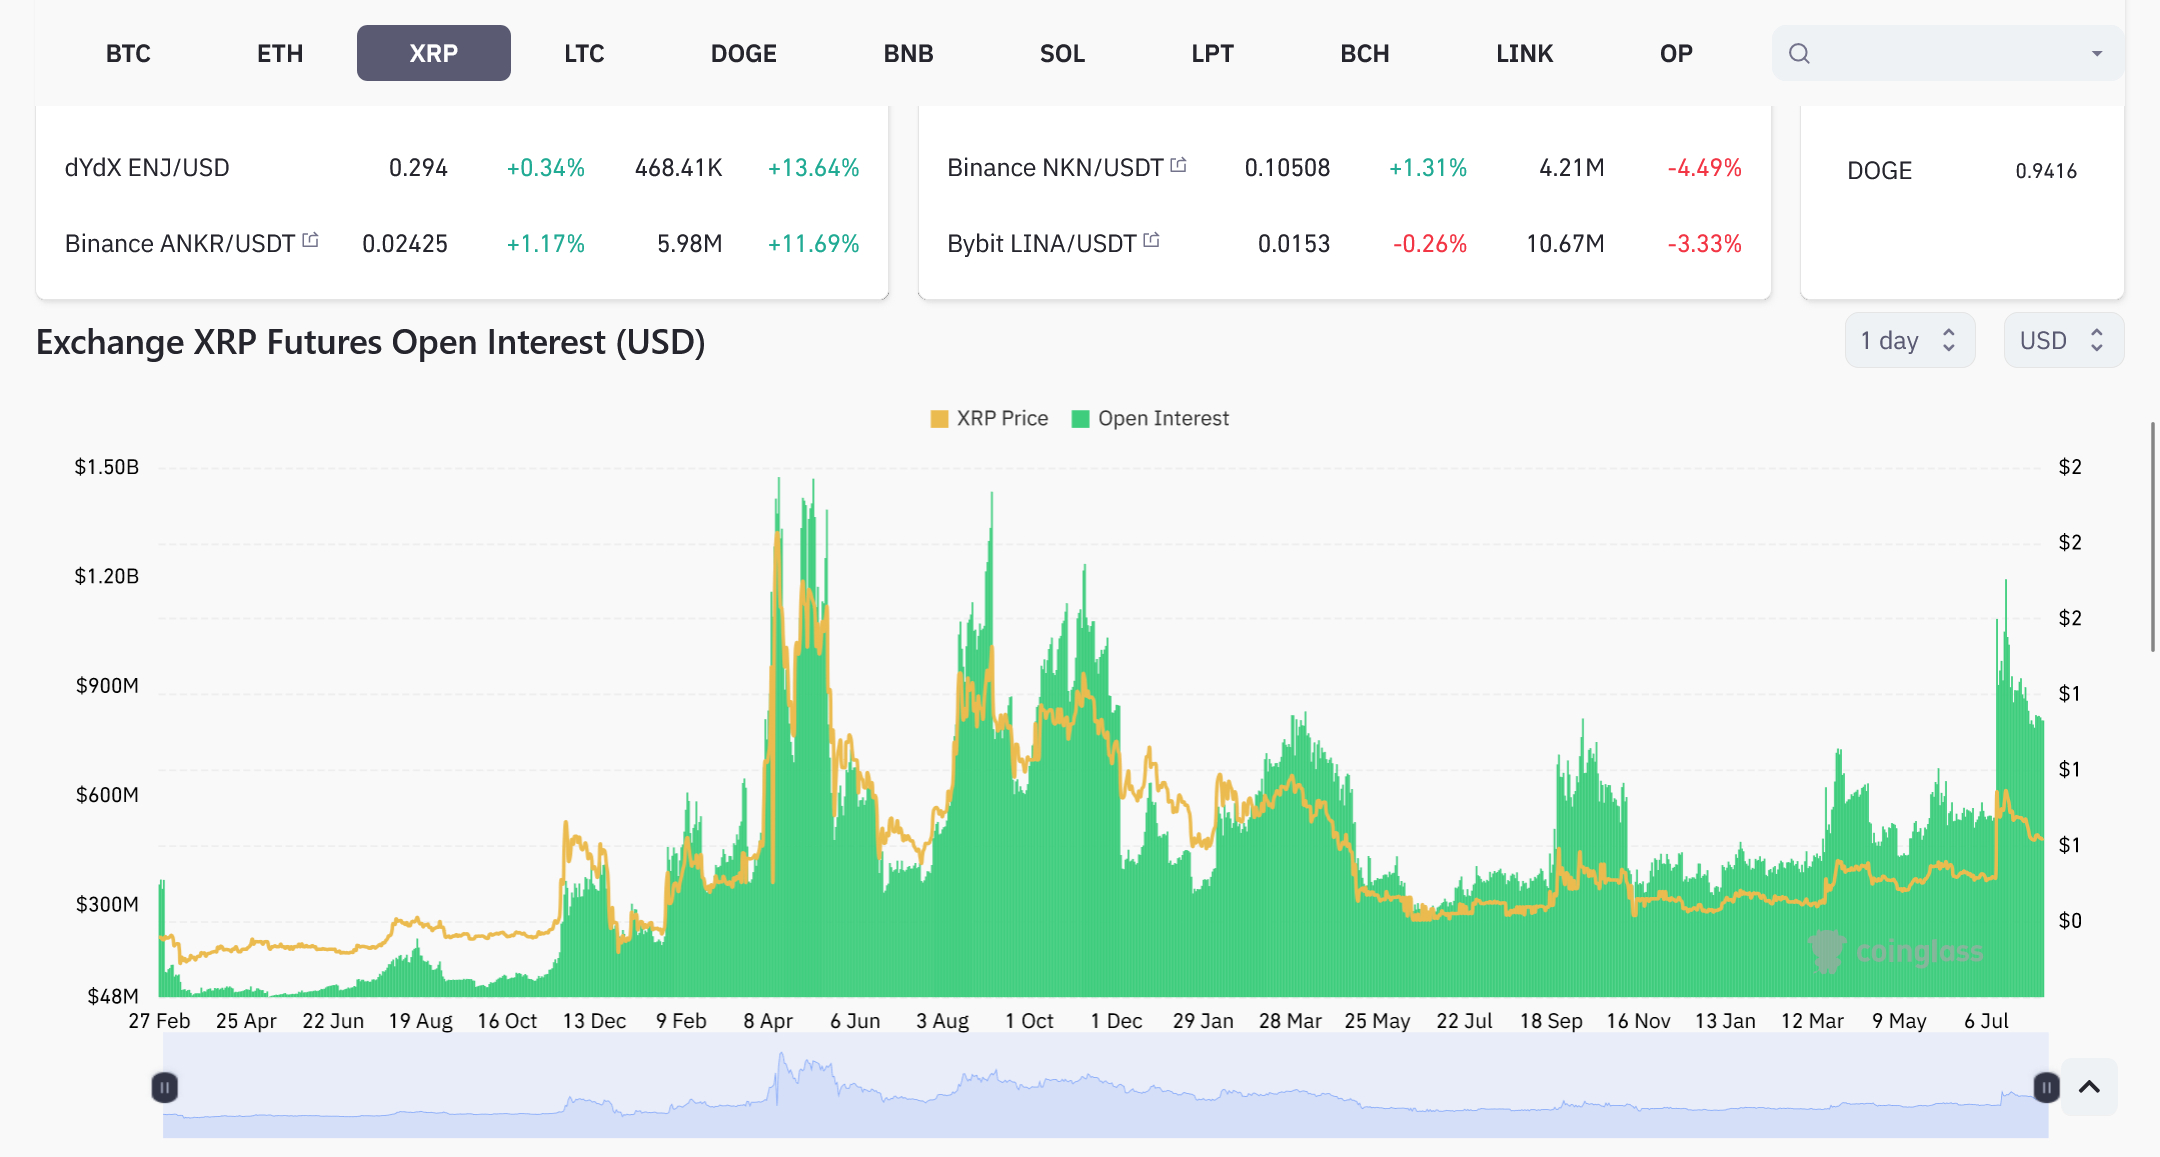The height and width of the screenshot is (1157, 2160).
Task: Open the BNB tab
Action: click(x=908, y=53)
